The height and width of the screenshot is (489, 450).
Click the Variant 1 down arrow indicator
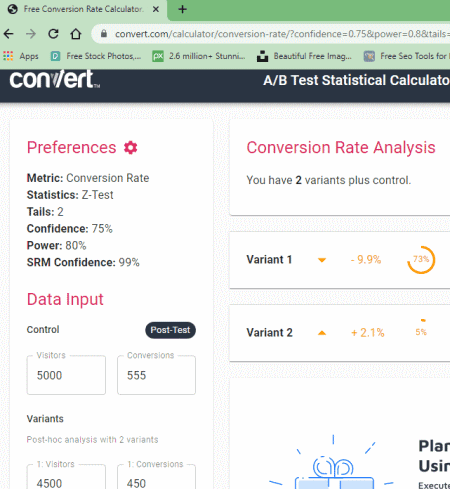(322, 260)
